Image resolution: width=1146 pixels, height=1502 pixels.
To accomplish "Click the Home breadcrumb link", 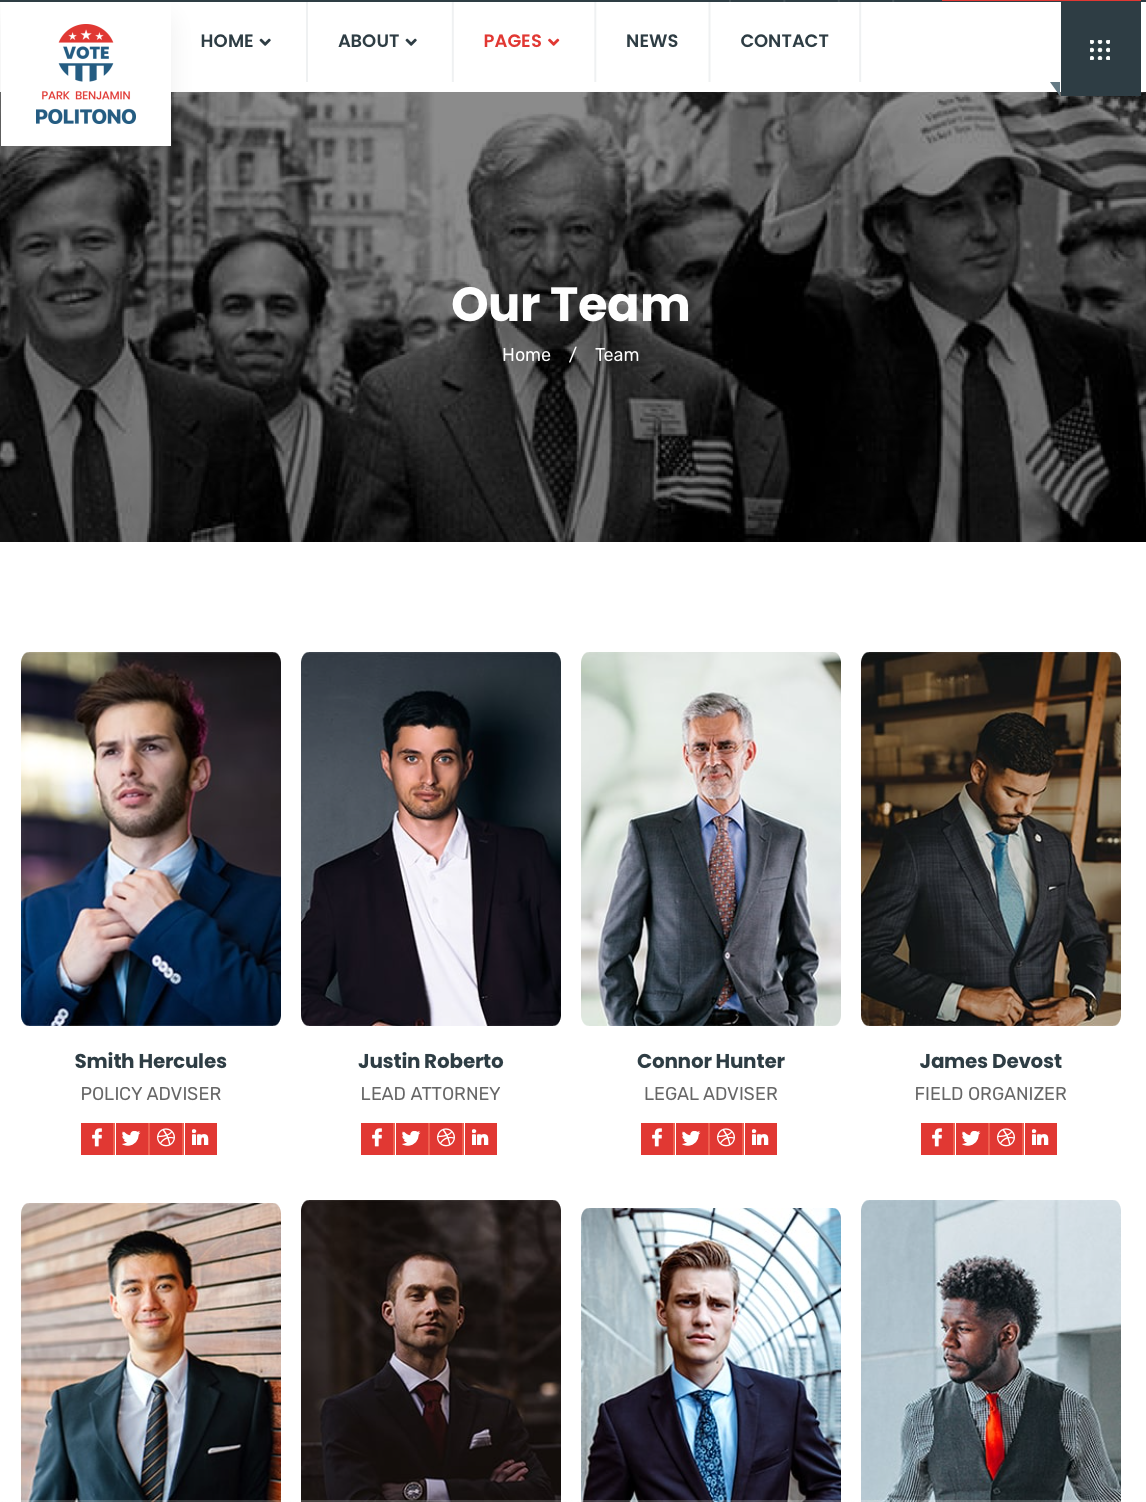I will point(526,355).
